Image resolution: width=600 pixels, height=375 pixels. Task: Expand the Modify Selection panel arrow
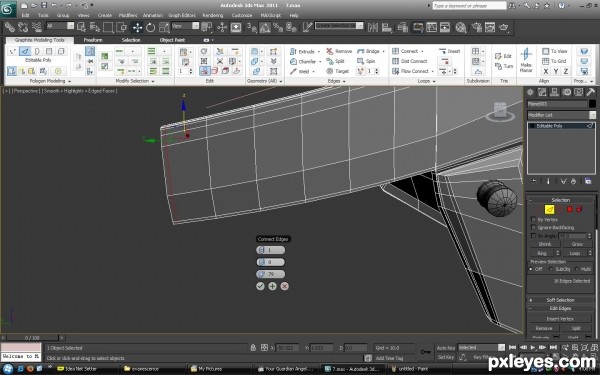point(153,82)
